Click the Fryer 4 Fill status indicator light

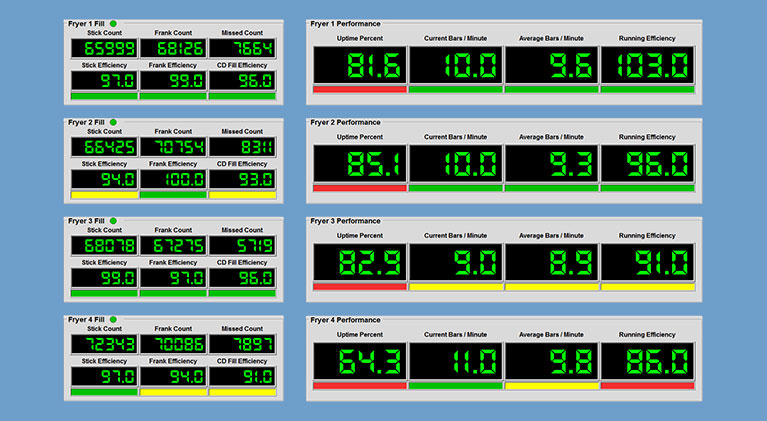click(x=113, y=319)
